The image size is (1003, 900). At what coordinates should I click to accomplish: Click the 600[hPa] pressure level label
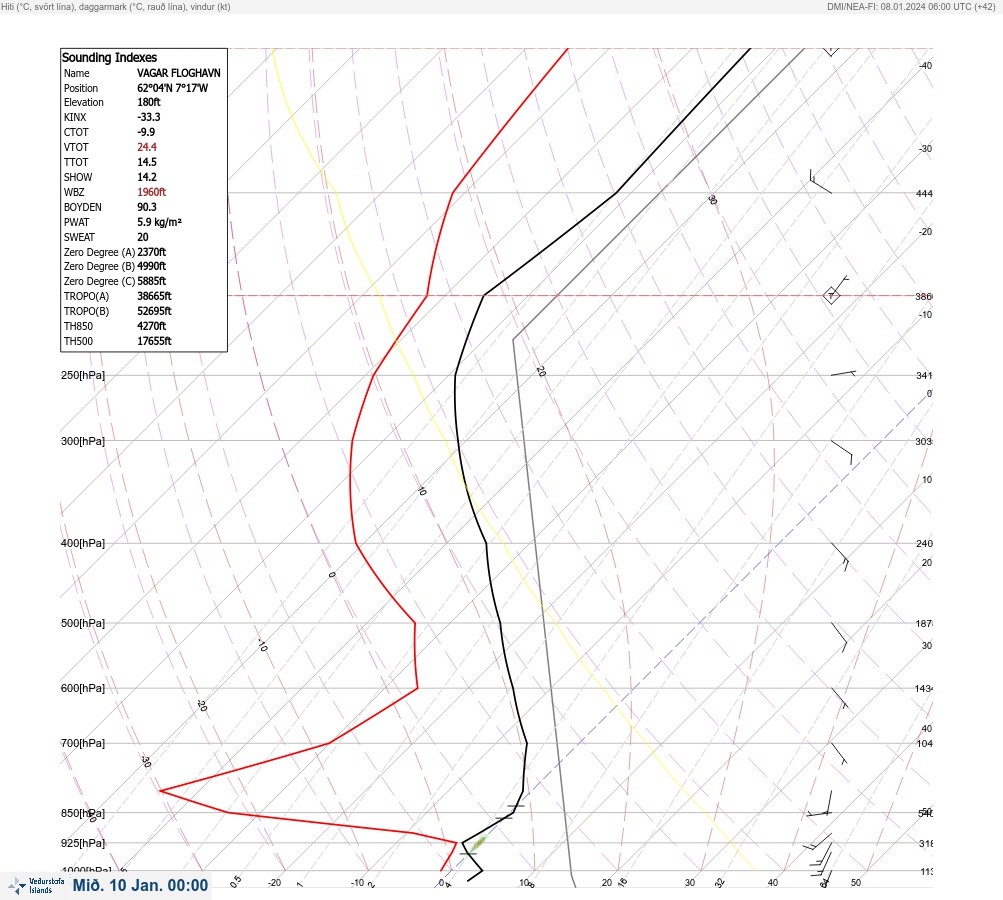[x=83, y=688]
